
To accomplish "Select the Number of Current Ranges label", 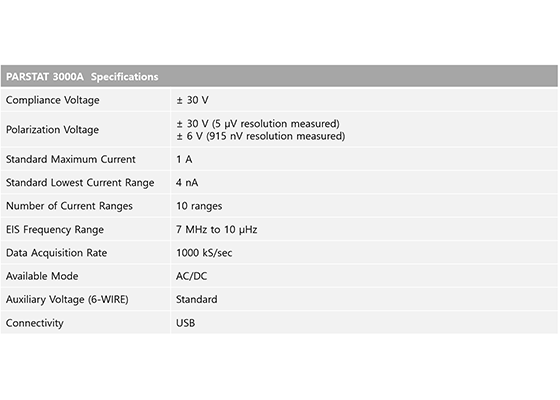I will coord(69,206).
